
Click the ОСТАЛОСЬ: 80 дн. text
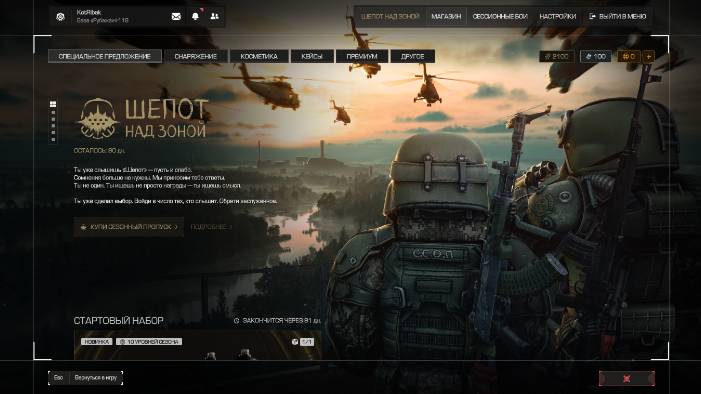point(99,151)
